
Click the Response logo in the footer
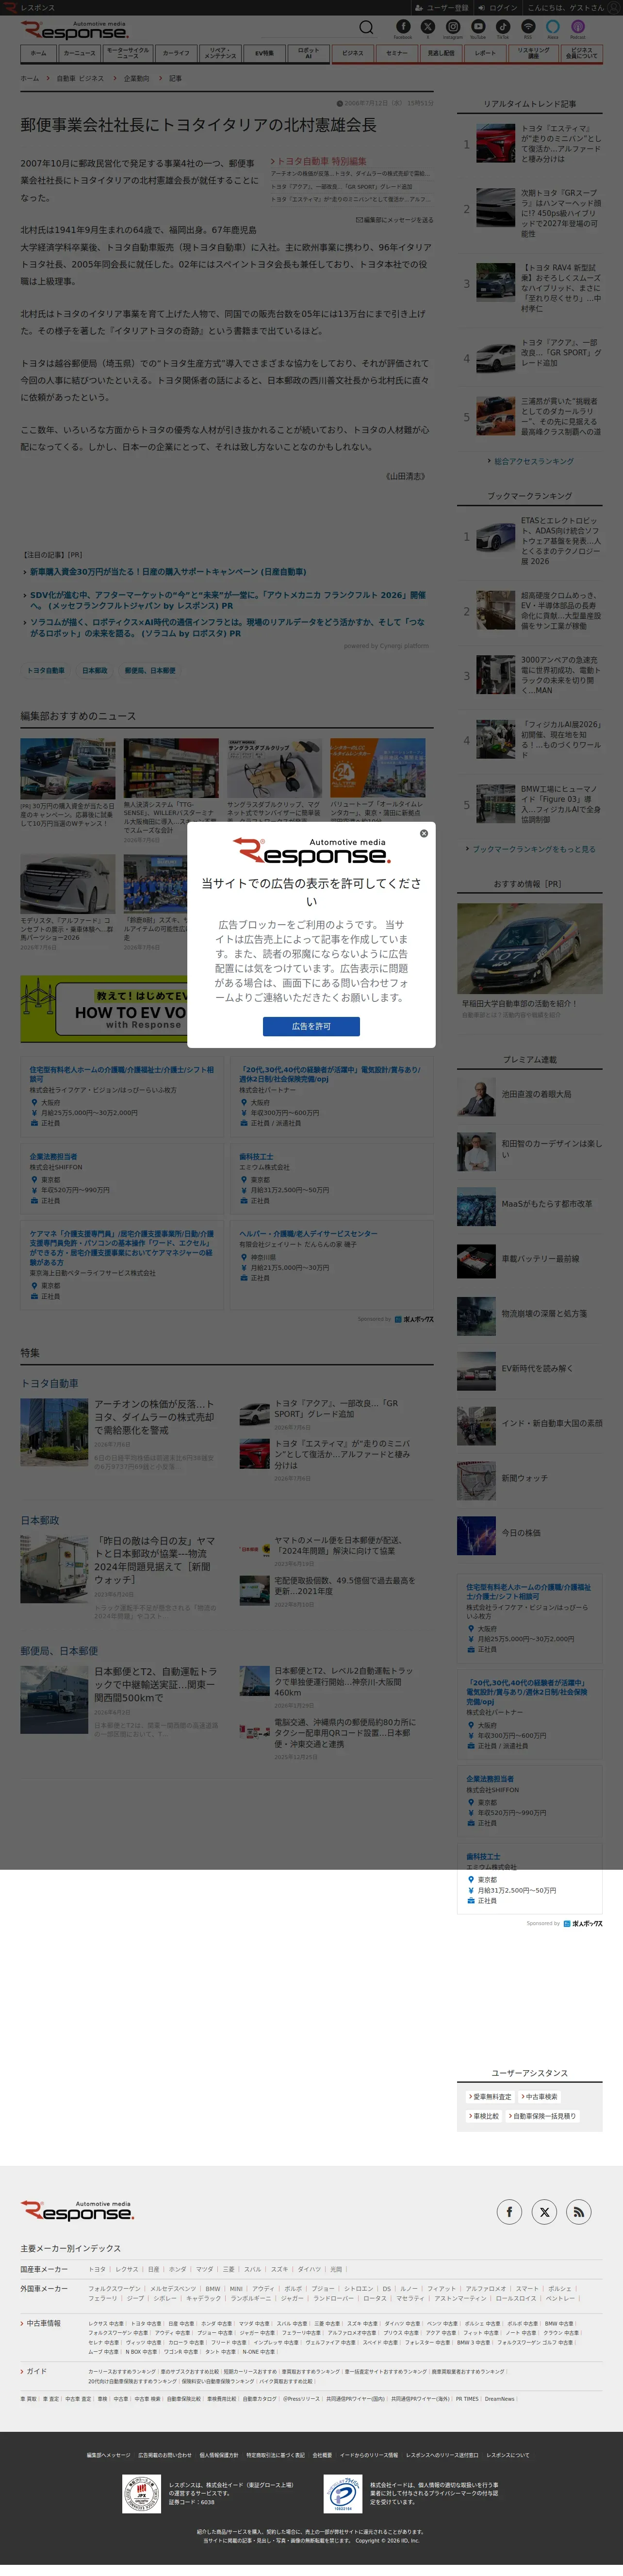pyautogui.click(x=77, y=2210)
